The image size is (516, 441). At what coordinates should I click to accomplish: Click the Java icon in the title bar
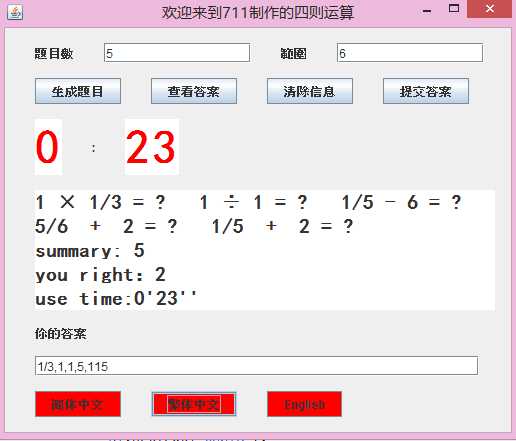click(15, 12)
